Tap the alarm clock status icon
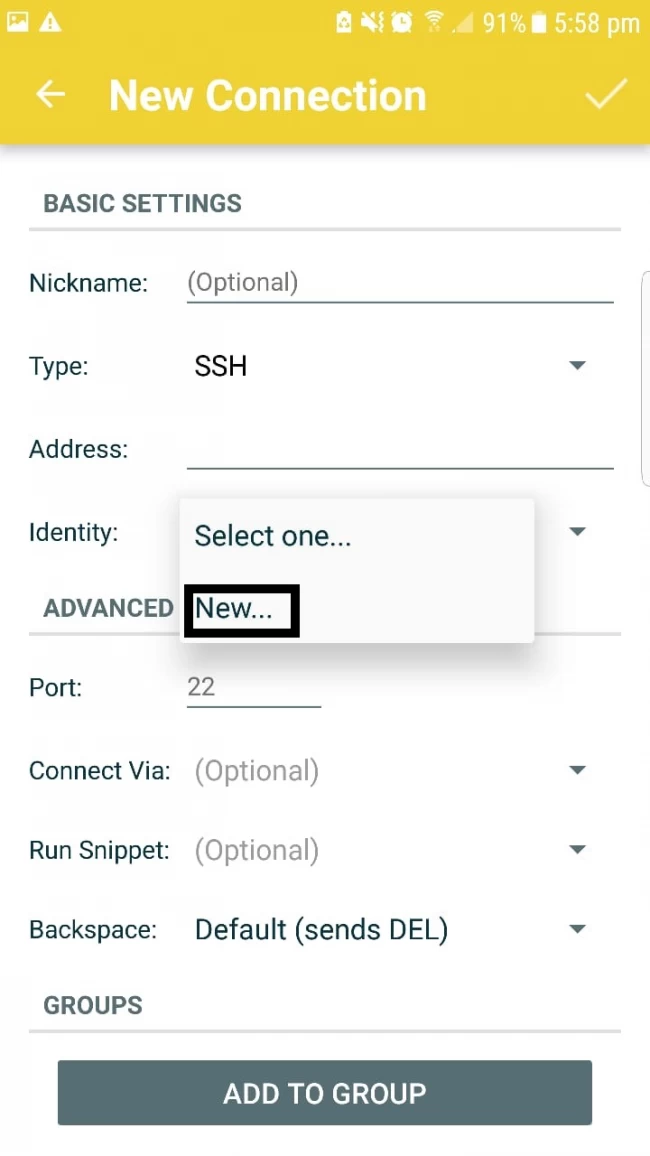 [x=402, y=23]
